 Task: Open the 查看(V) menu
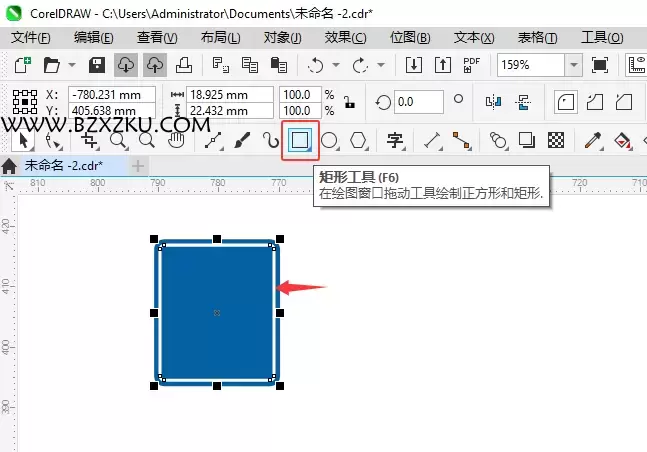point(157,38)
